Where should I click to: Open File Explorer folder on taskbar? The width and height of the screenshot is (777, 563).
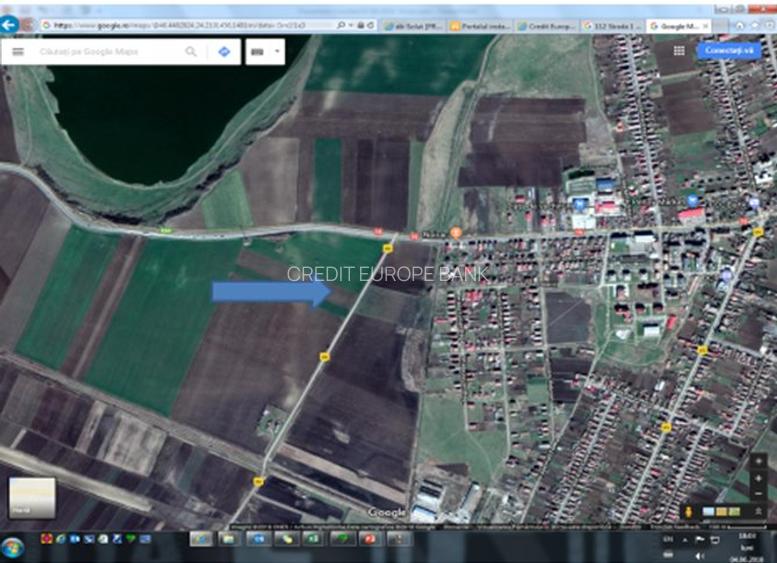228,538
